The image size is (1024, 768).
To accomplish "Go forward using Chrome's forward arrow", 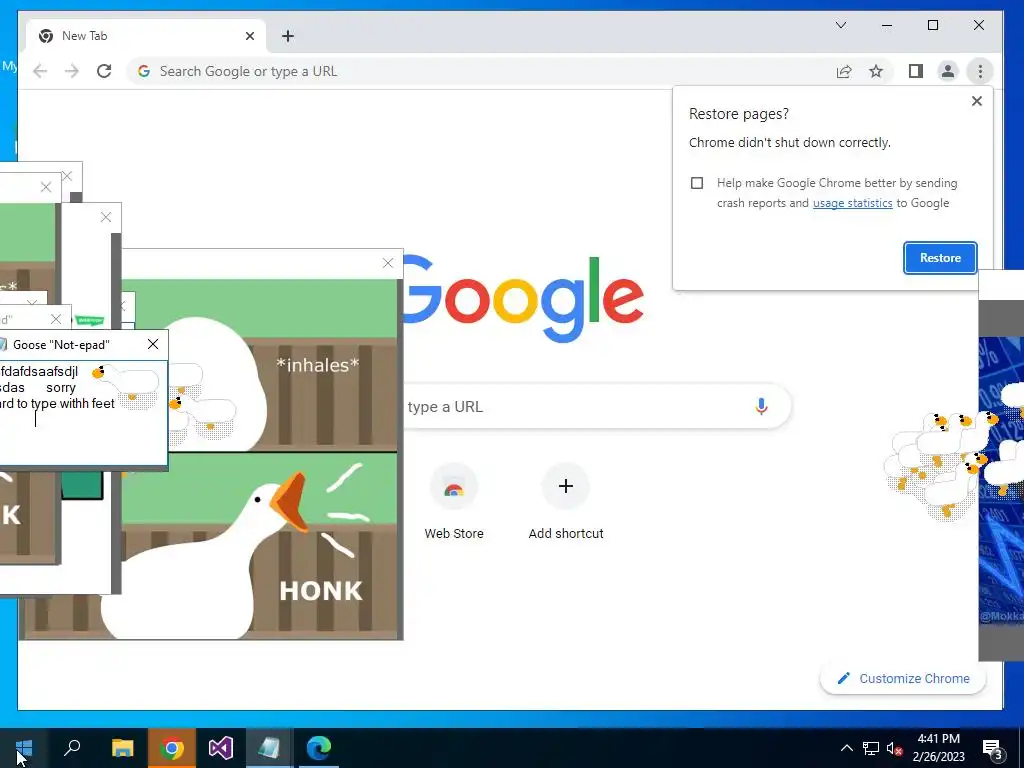I will [72, 71].
